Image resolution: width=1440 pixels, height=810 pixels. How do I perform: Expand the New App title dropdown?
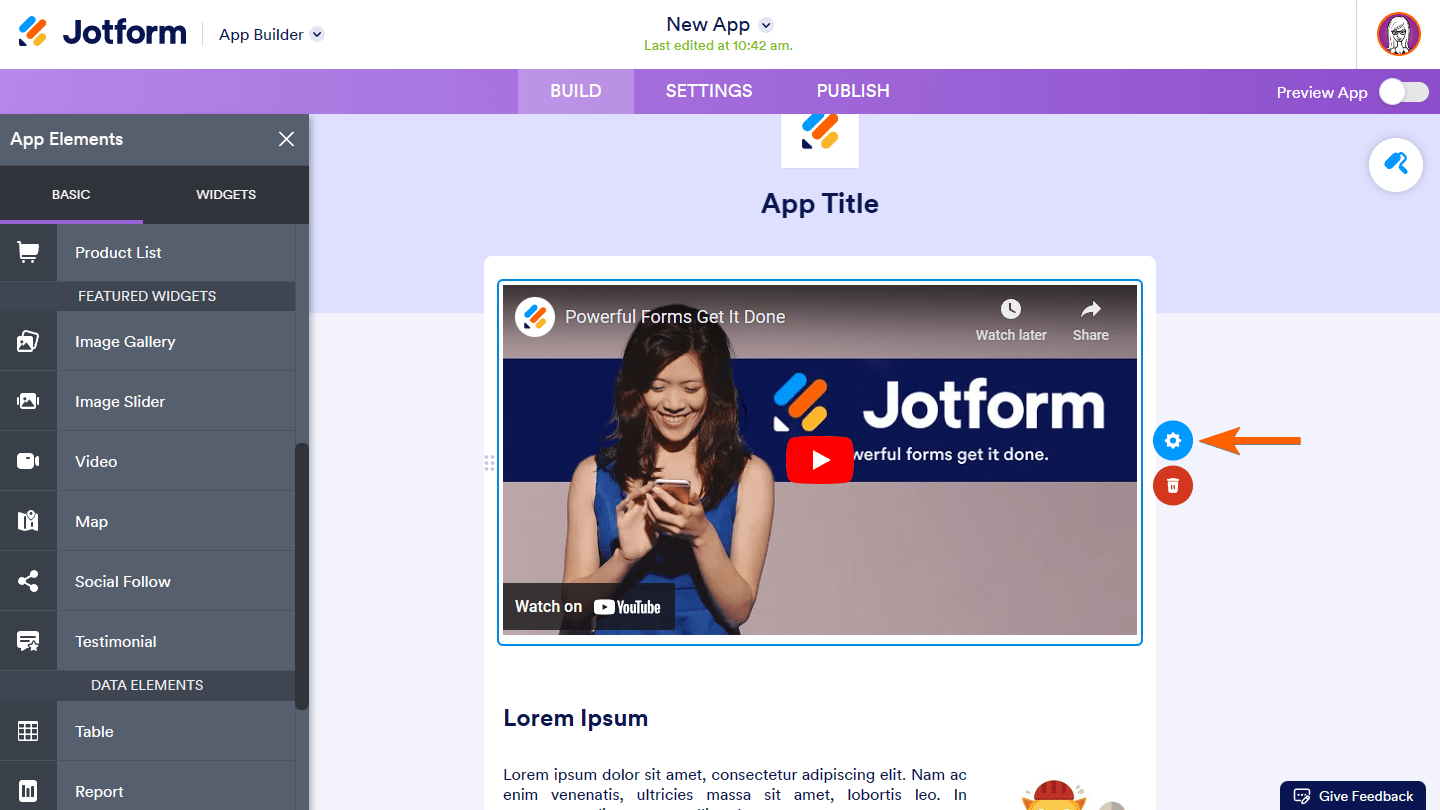[766, 25]
